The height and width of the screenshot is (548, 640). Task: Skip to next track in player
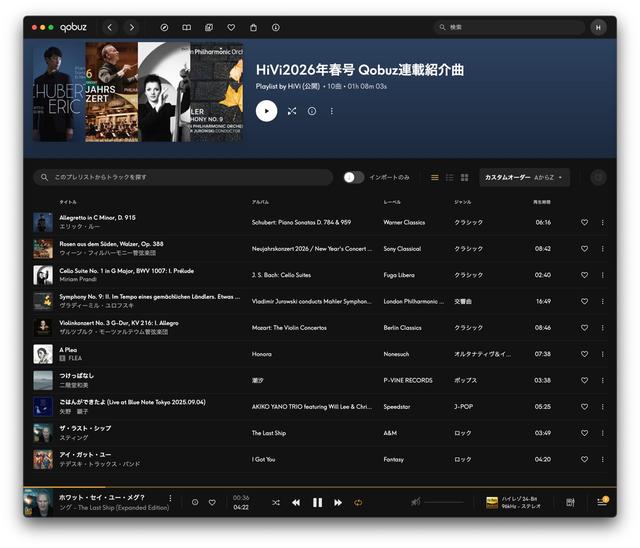(338, 502)
